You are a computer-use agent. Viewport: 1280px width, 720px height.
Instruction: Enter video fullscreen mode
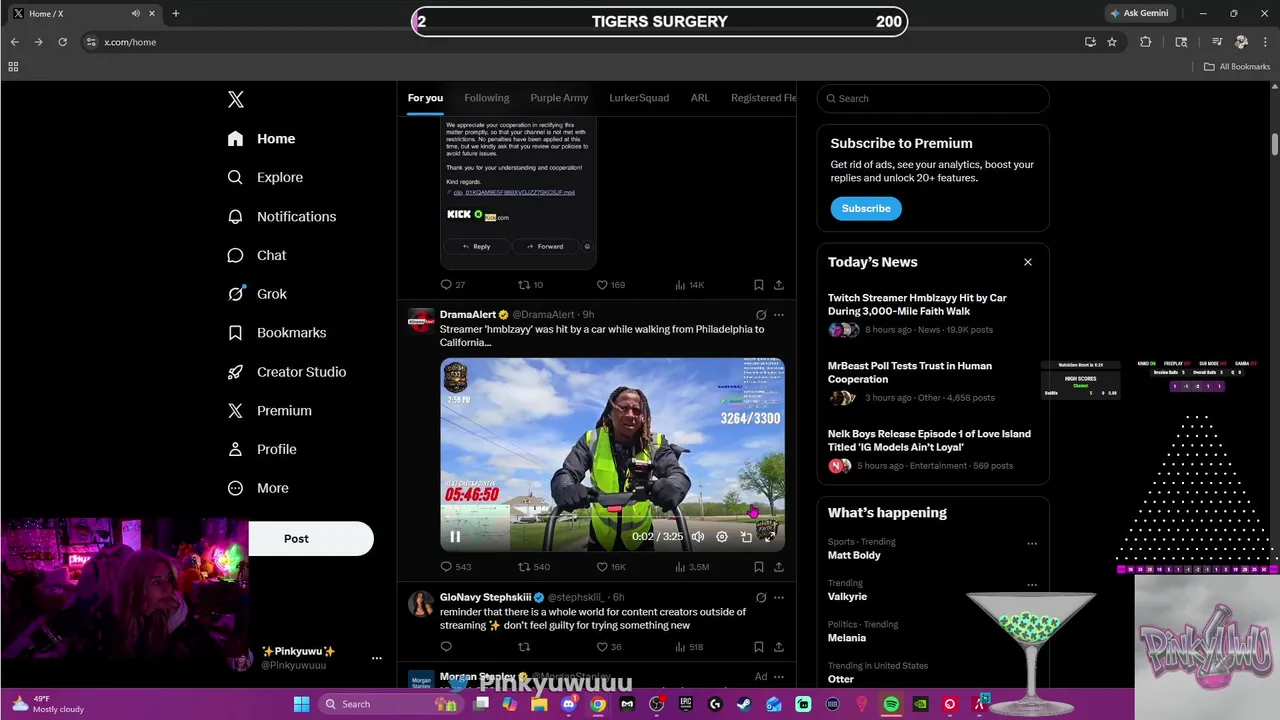pos(770,537)
